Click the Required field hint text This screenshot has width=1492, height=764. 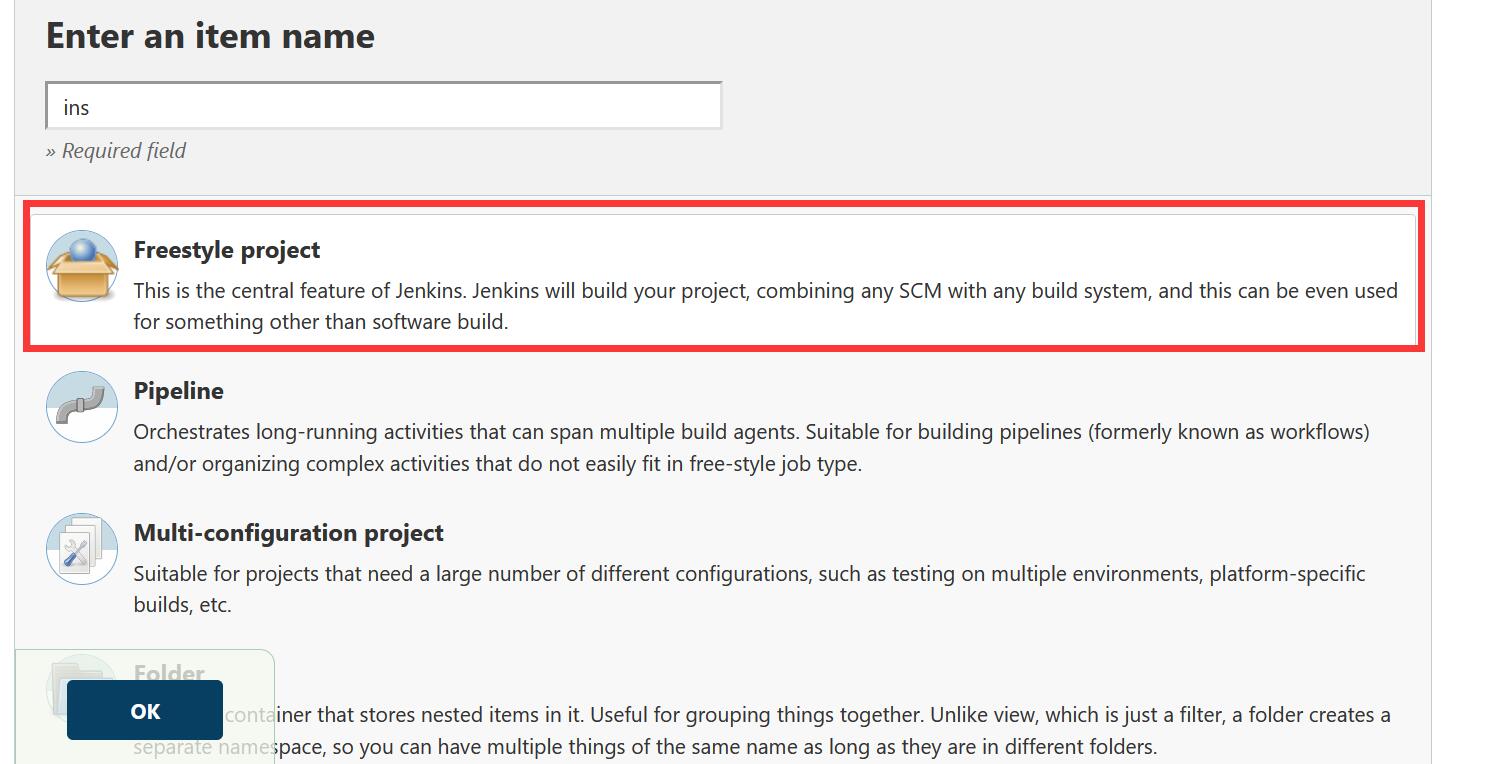(116, 151)
